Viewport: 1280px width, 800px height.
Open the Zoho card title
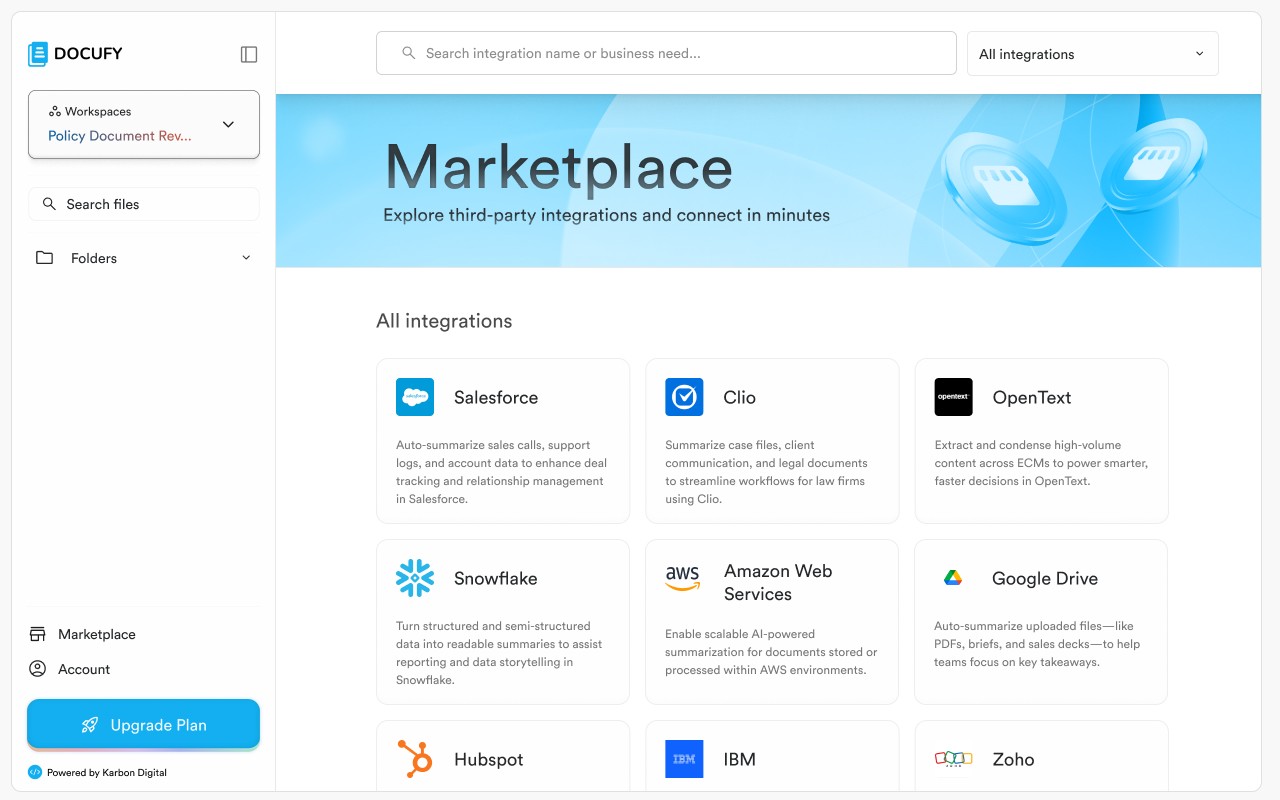[x=1013, y=759]
